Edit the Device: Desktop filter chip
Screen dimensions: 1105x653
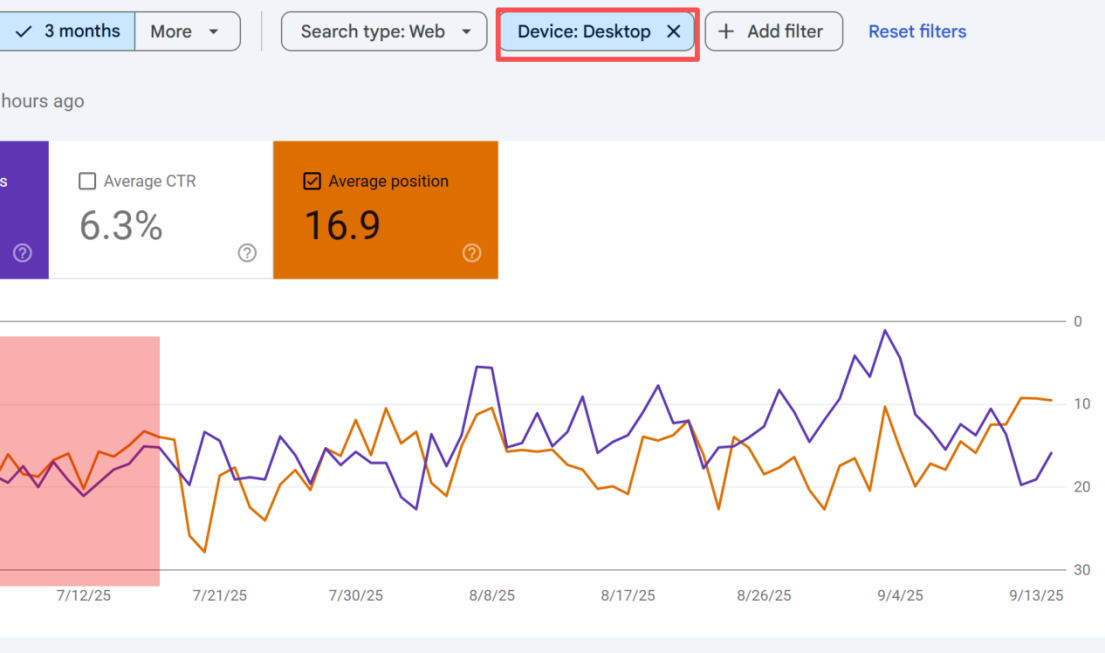(583, 32)
